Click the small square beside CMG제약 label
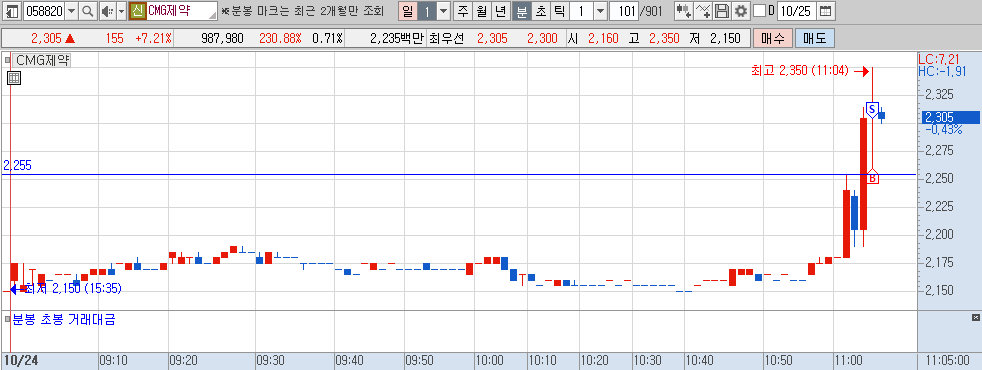 pos(8,61)
